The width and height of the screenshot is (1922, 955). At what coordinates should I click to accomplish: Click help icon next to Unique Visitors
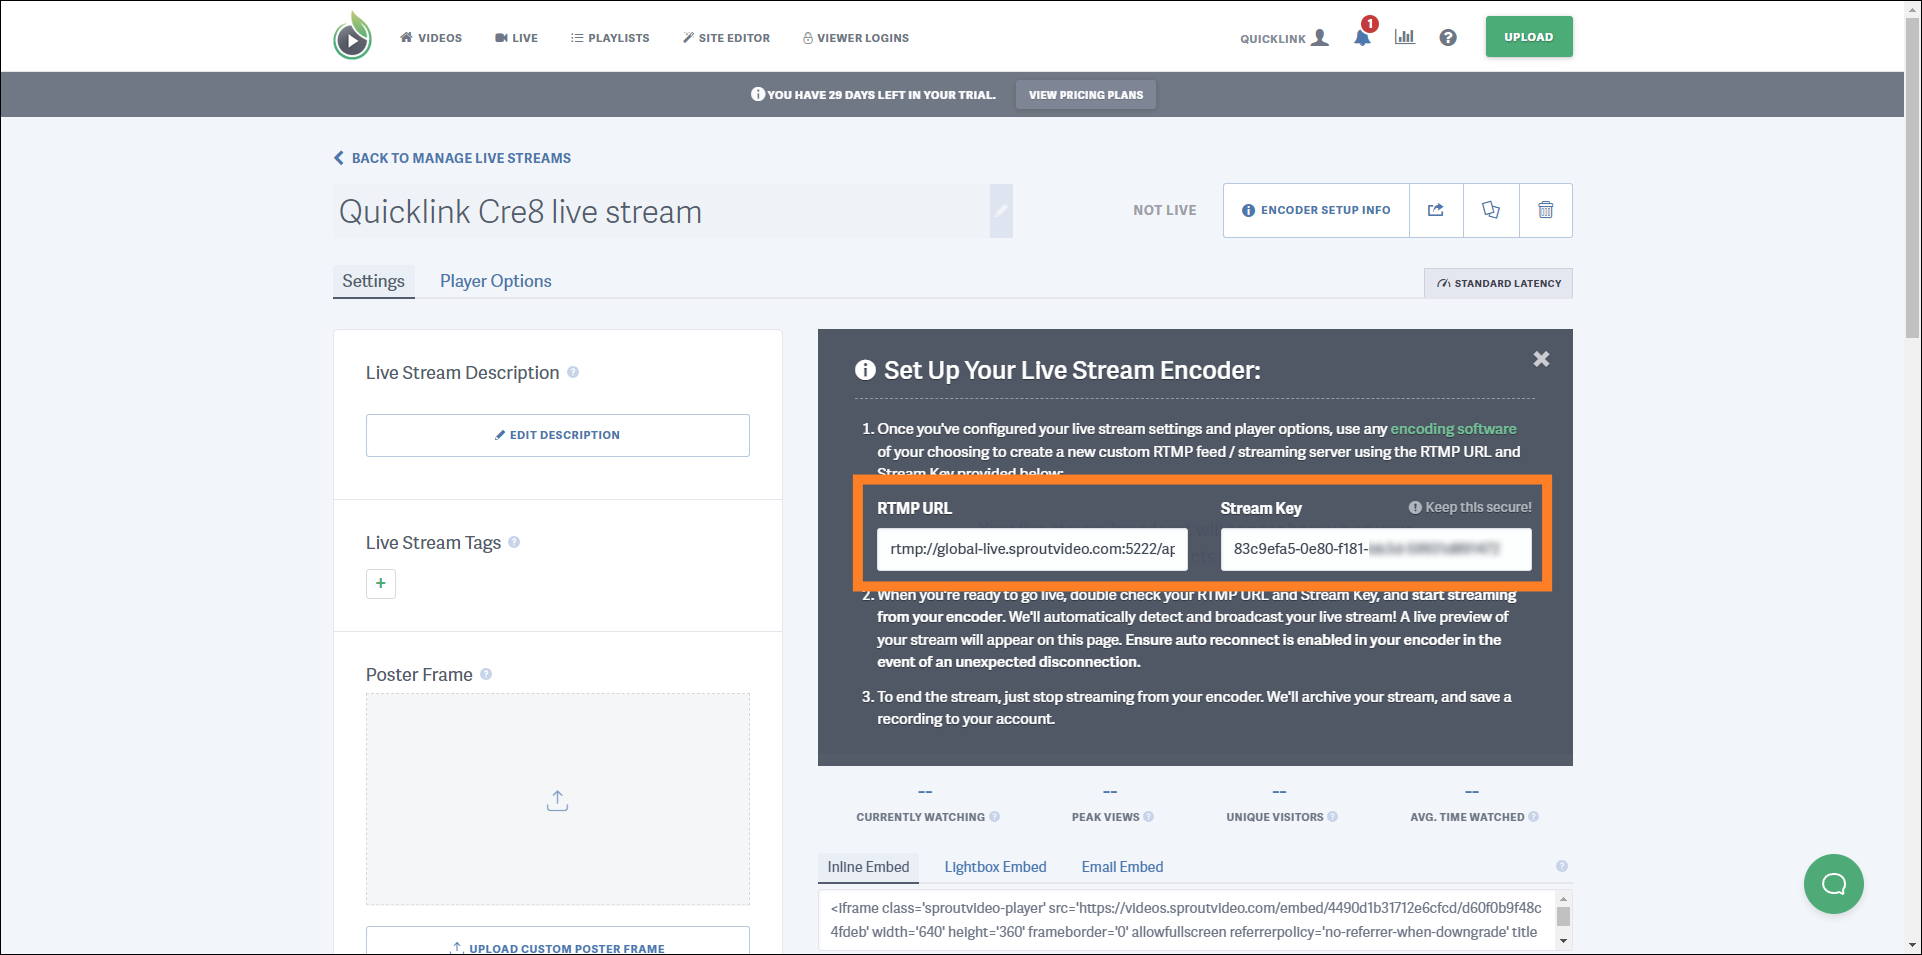[1332, 817]
